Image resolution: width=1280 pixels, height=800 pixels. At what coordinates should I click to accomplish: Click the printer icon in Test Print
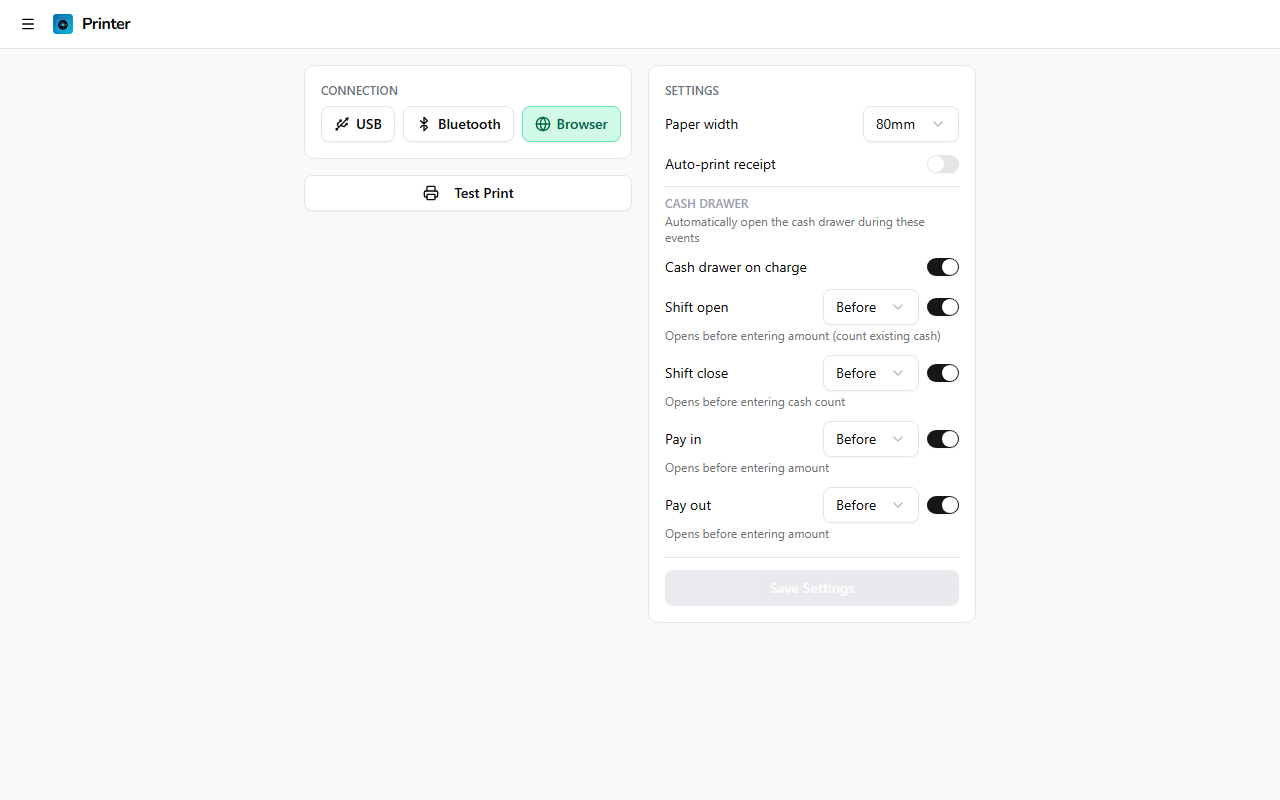431,193
